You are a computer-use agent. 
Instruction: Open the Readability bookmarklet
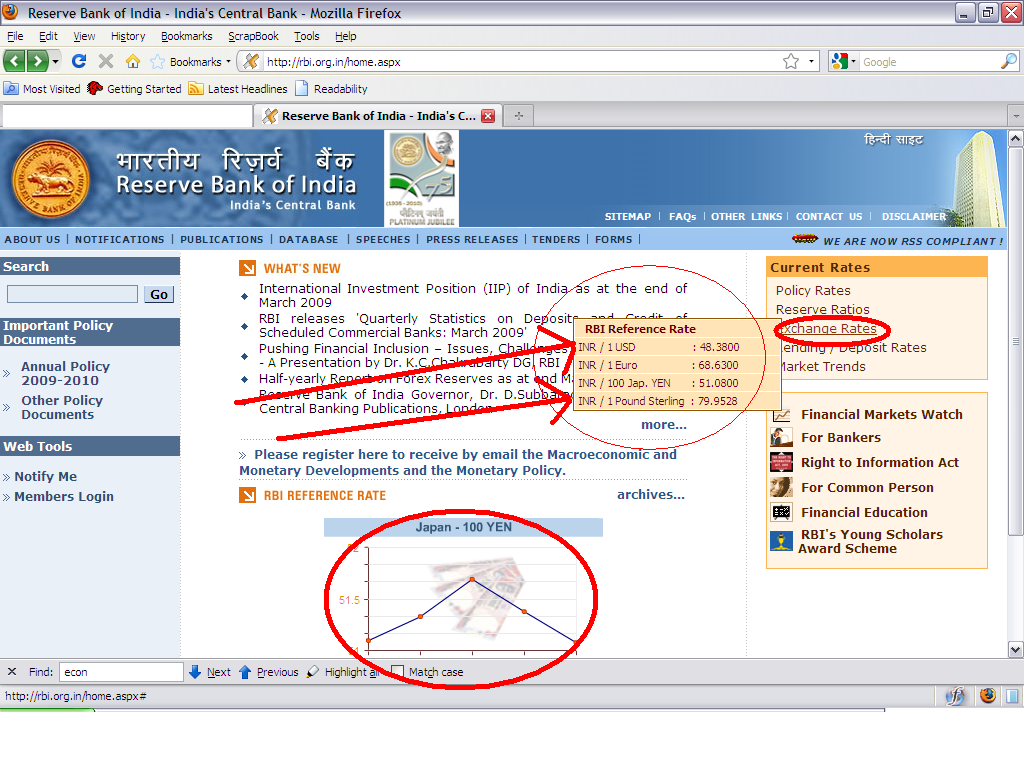[331, 89]
